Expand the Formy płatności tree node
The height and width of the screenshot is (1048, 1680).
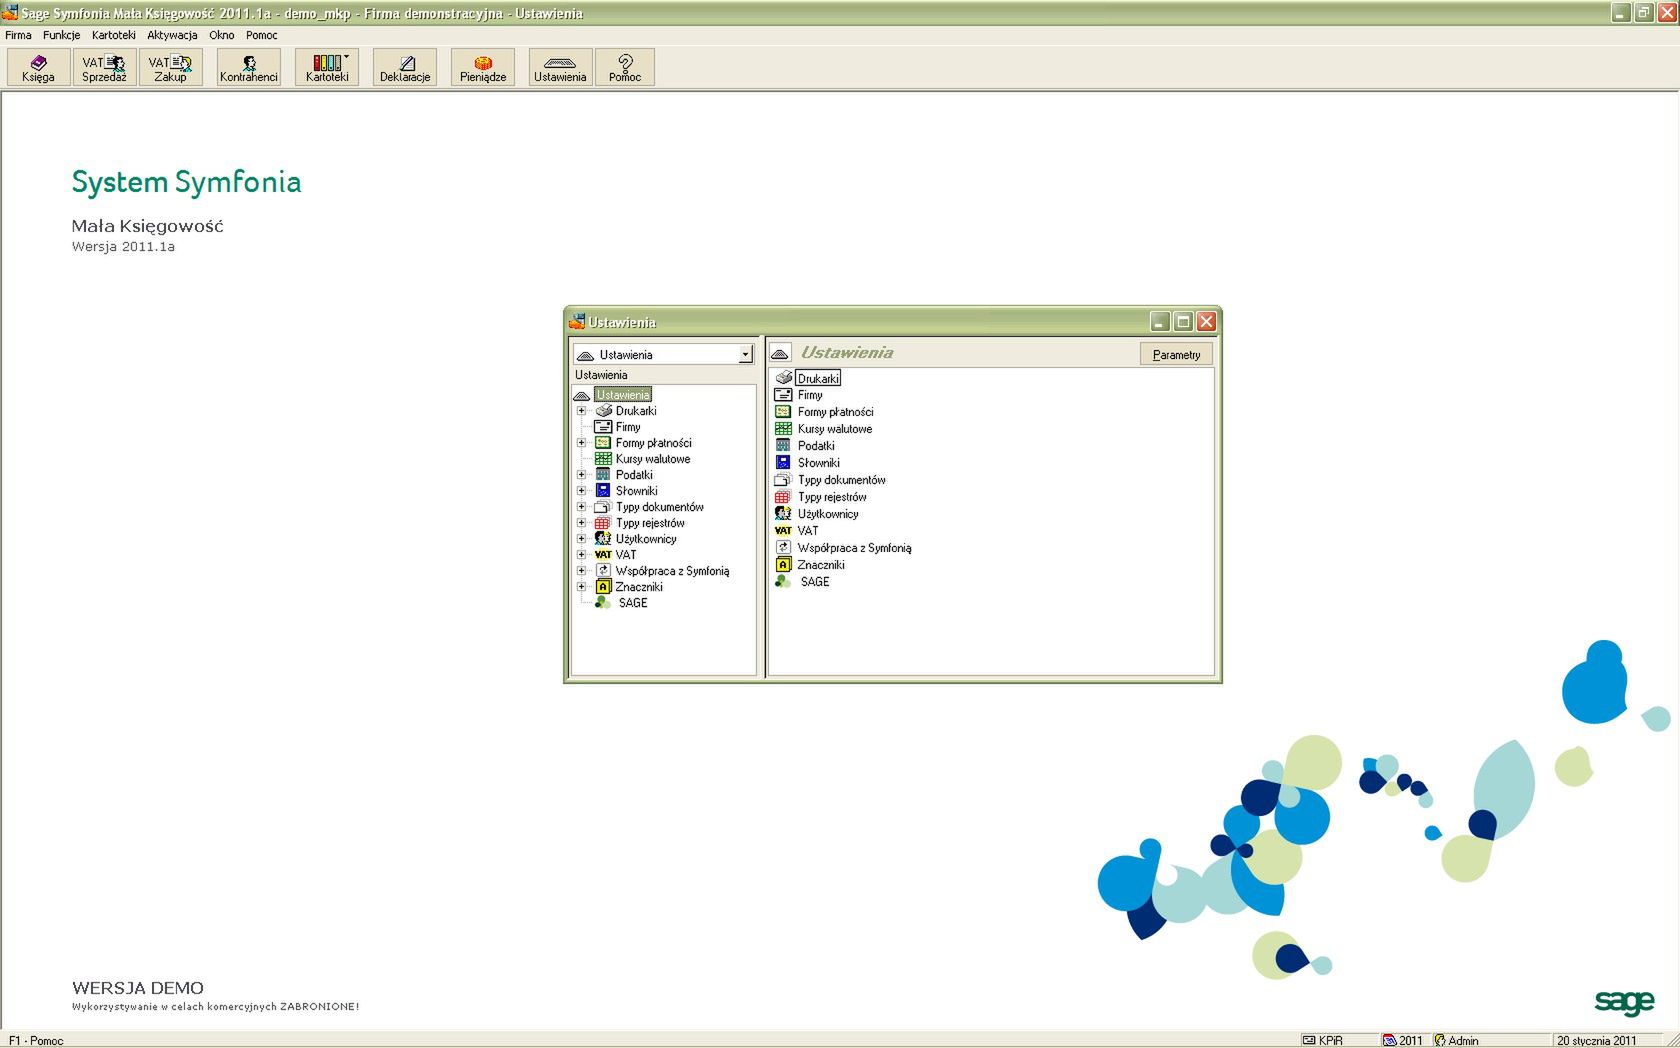coord(581,443)
